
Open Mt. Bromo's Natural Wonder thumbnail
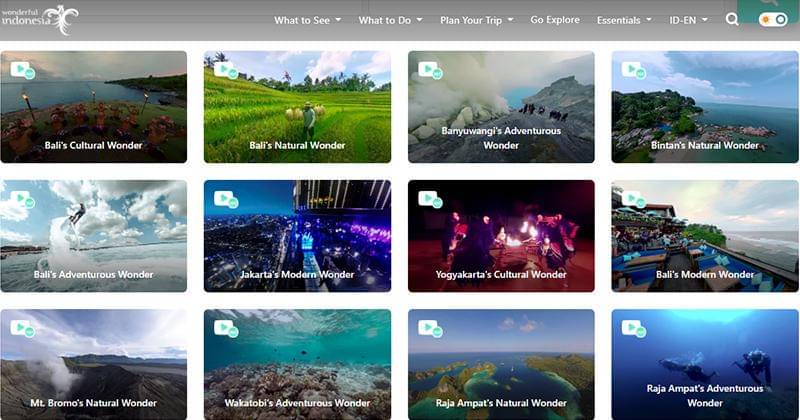tap(93, 365)
